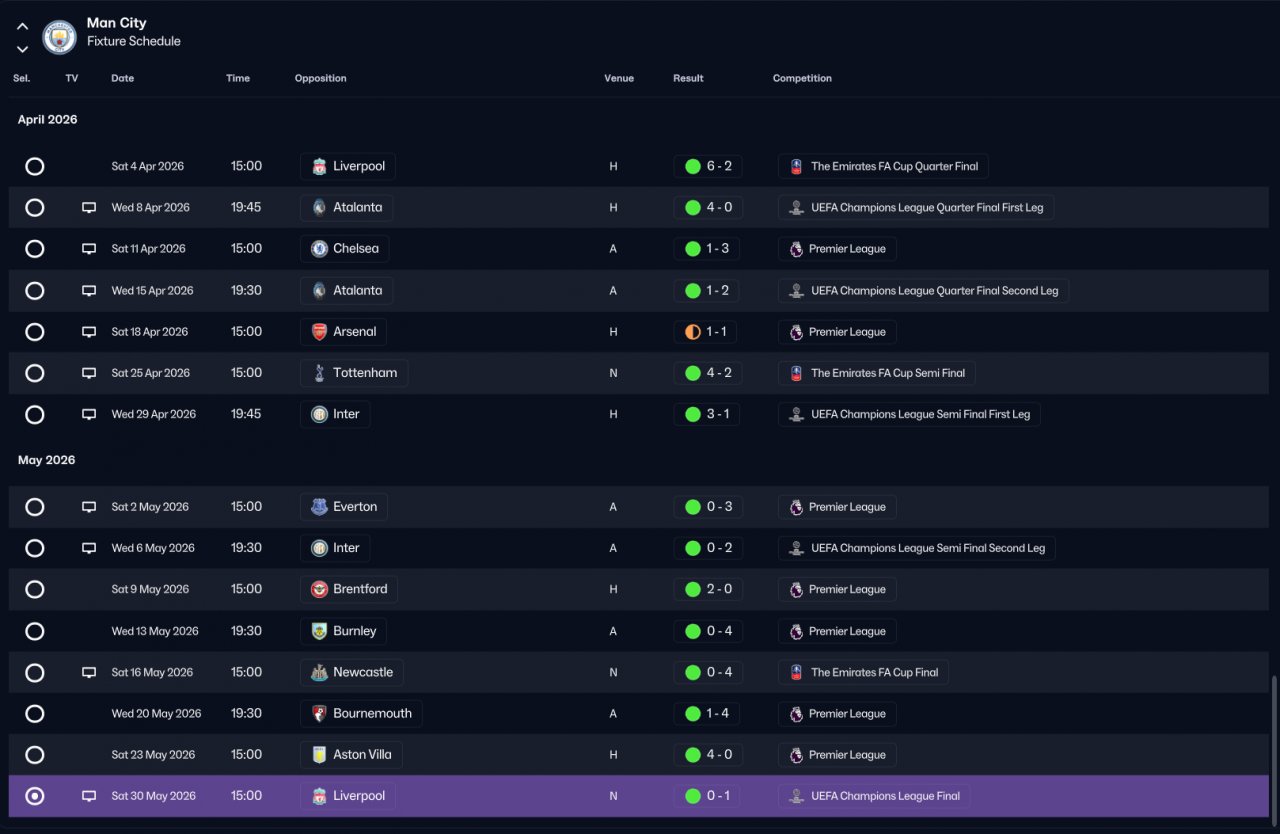The width and height of the screenshot is (1280, 834).
Task: Click the Brentford club crest icon
Action: pyautogui.click(x=319, y=589)
